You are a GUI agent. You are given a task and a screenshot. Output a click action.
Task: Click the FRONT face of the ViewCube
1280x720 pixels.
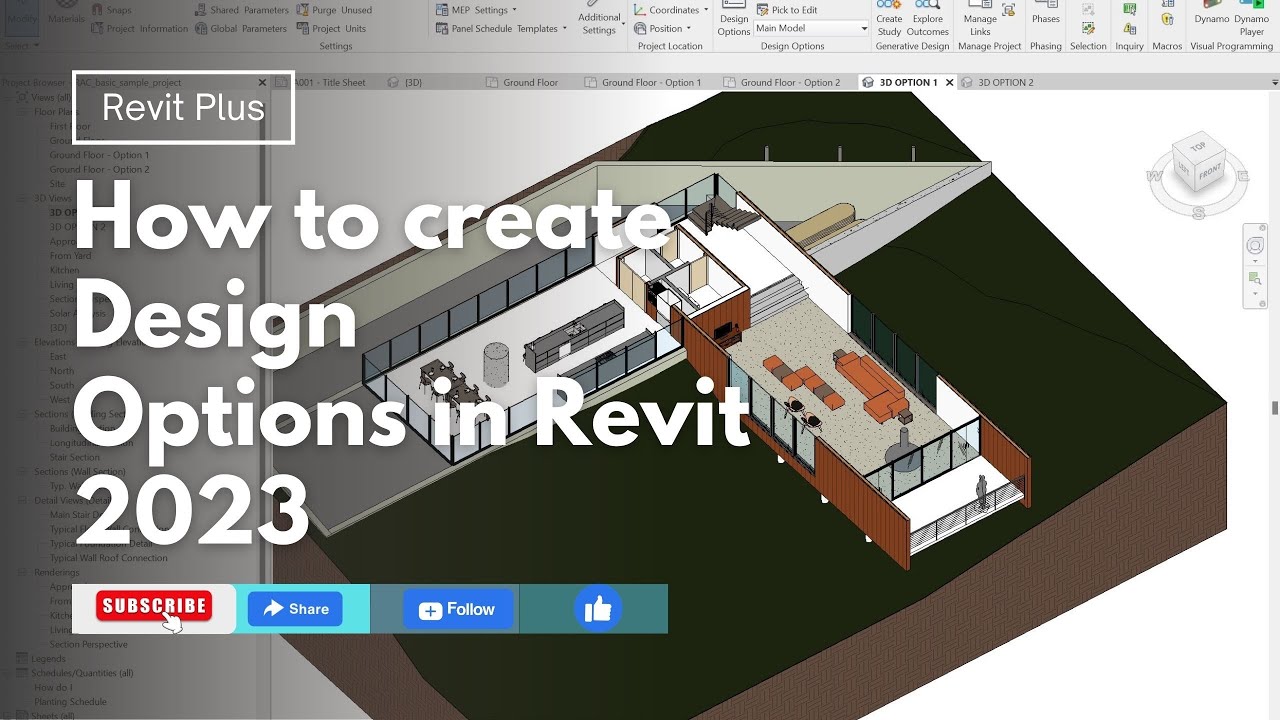1210,171
